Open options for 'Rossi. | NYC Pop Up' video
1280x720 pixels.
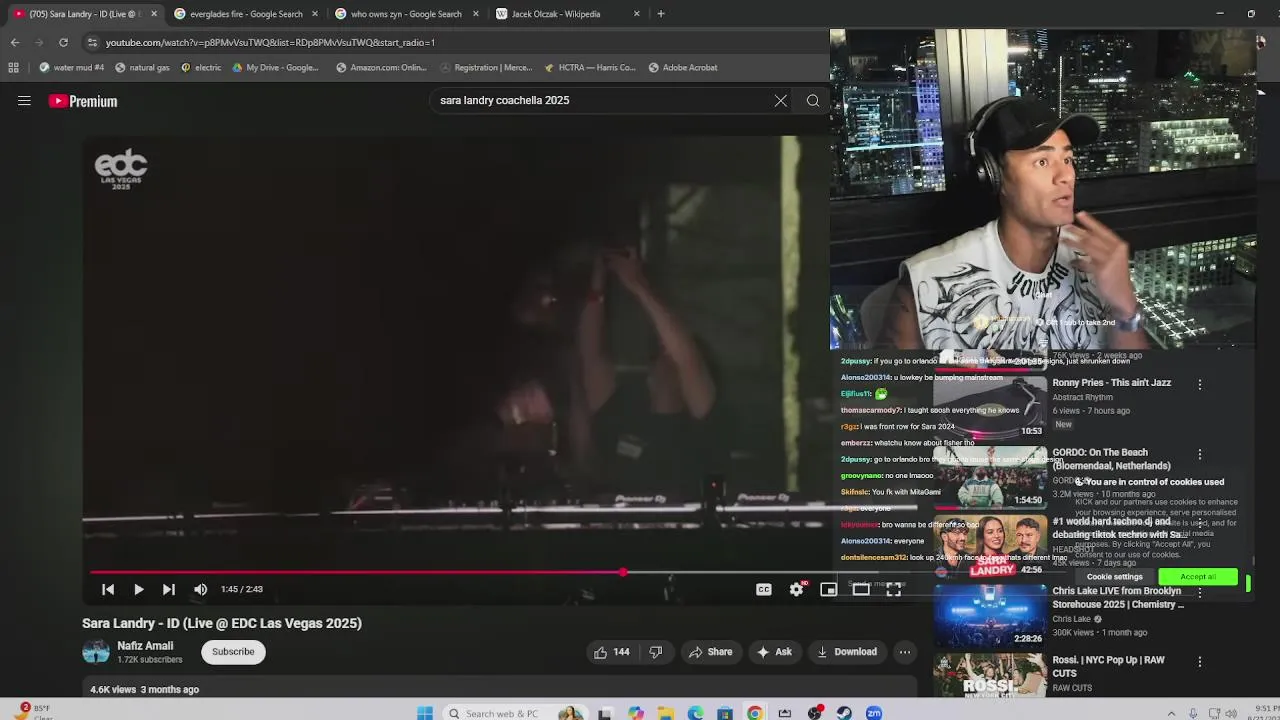click(1200, 662)
